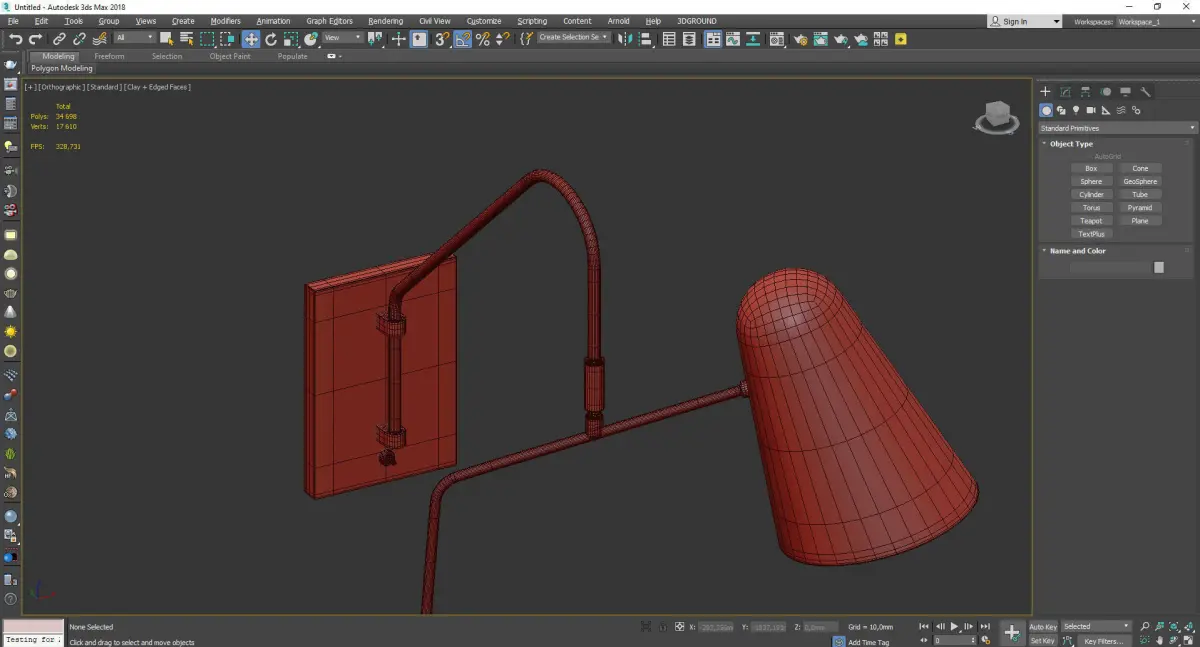Screen dimensions: 1200x647
Task: Open the Utilities panel wrench icon
Action: [1146, 91]
